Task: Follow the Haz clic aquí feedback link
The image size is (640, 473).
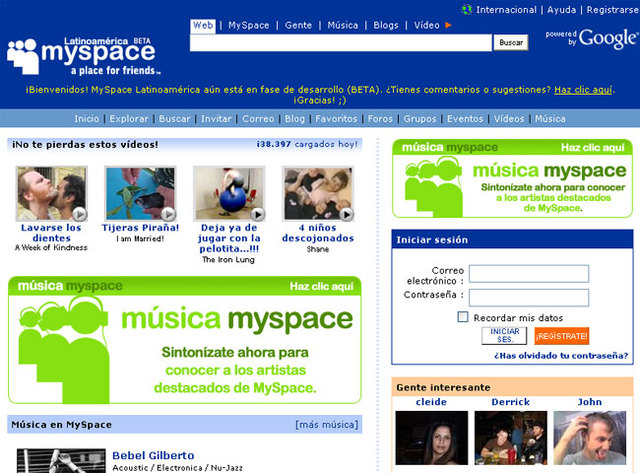Action: (x=583, y=90)
